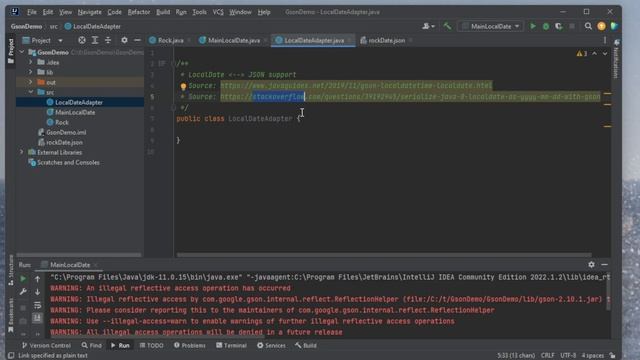Screen dimensions: 640x360
Task: Go to the previous highlighted warning
Action: point(594,53)
